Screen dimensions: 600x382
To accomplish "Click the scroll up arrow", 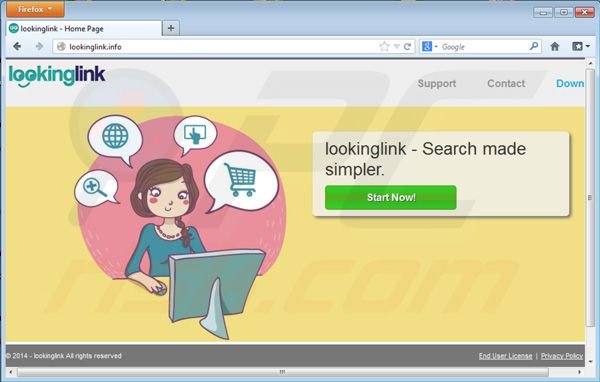I will click(x=590, y=63).
